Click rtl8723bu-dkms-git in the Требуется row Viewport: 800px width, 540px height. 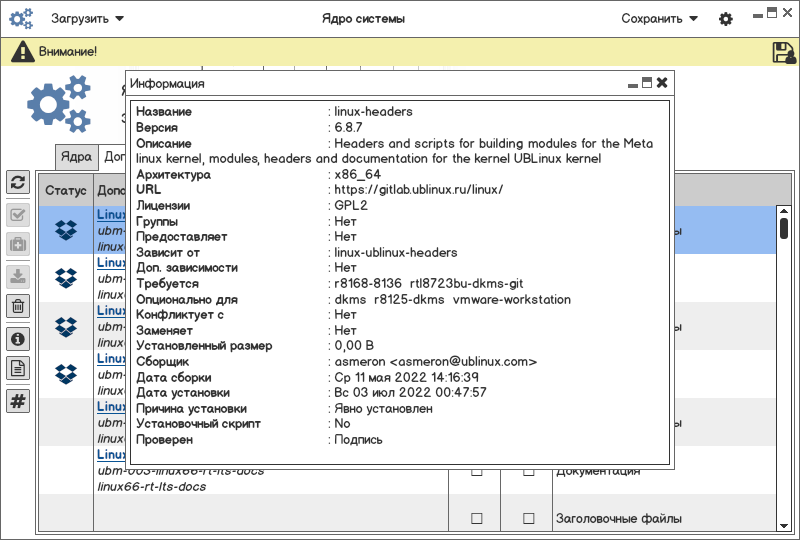[x=466, y=283]
